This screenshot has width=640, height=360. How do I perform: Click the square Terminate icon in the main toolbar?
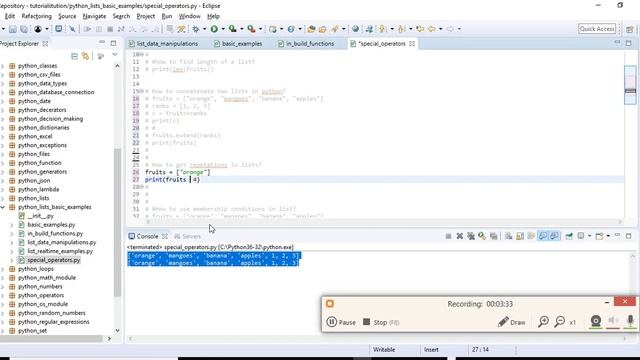tap(110, 29)
